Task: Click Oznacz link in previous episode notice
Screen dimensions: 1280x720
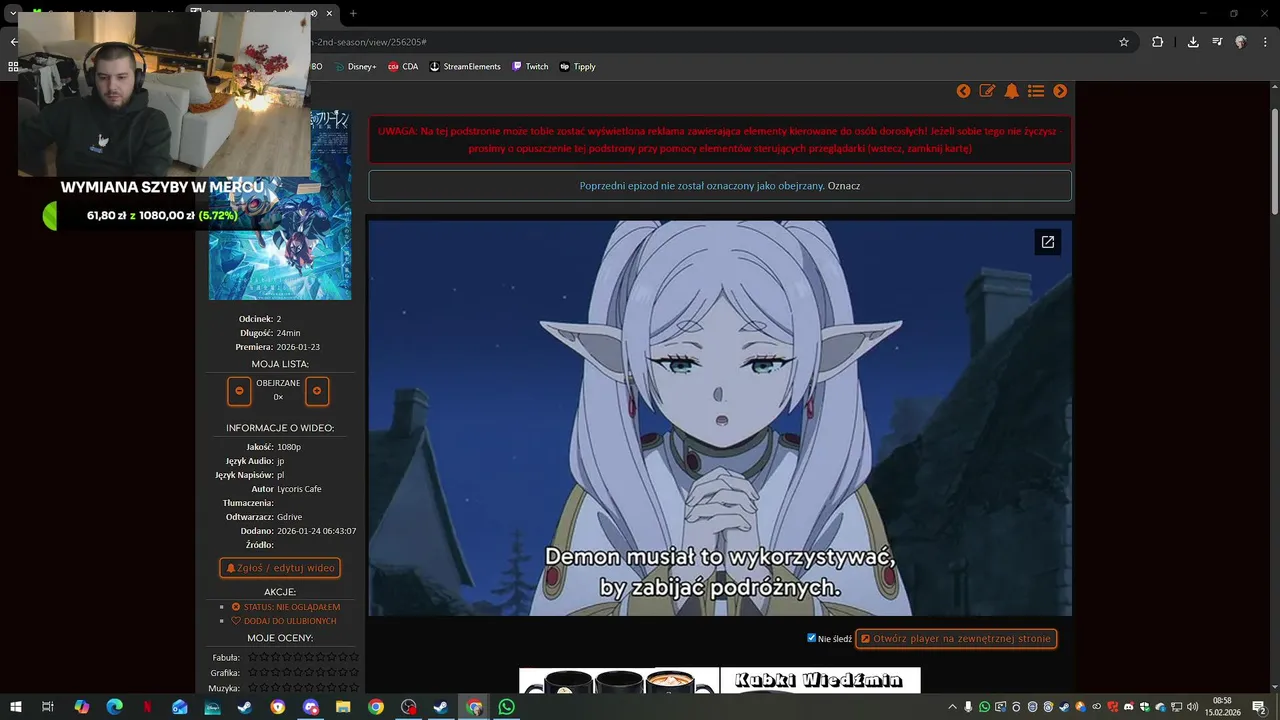Action: (844, 186)
